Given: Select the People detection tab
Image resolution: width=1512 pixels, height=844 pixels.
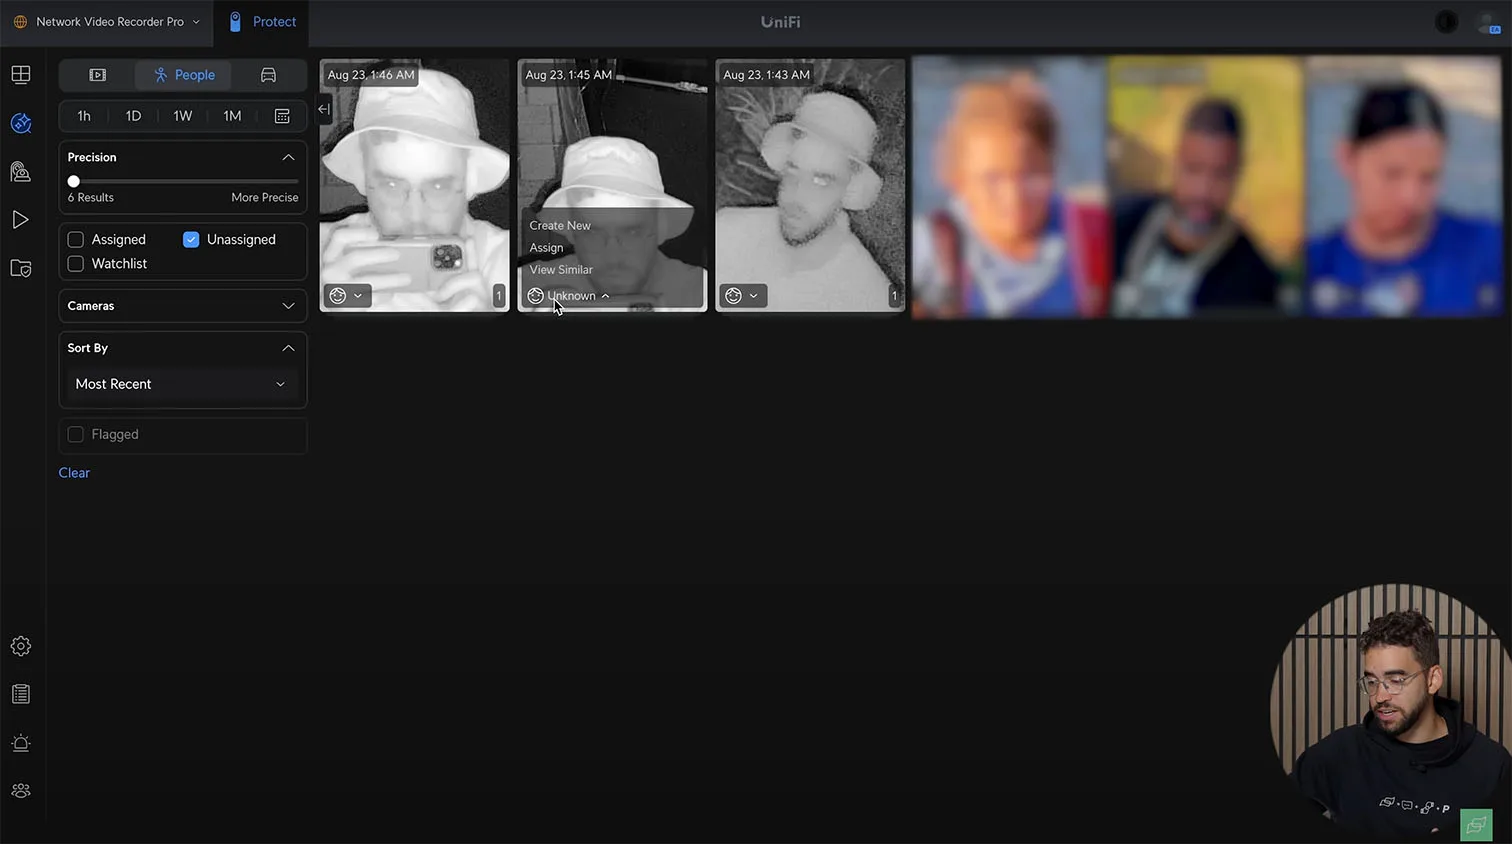Looking at the screenshot, I should pyautogui.click(x=184, y=75).
